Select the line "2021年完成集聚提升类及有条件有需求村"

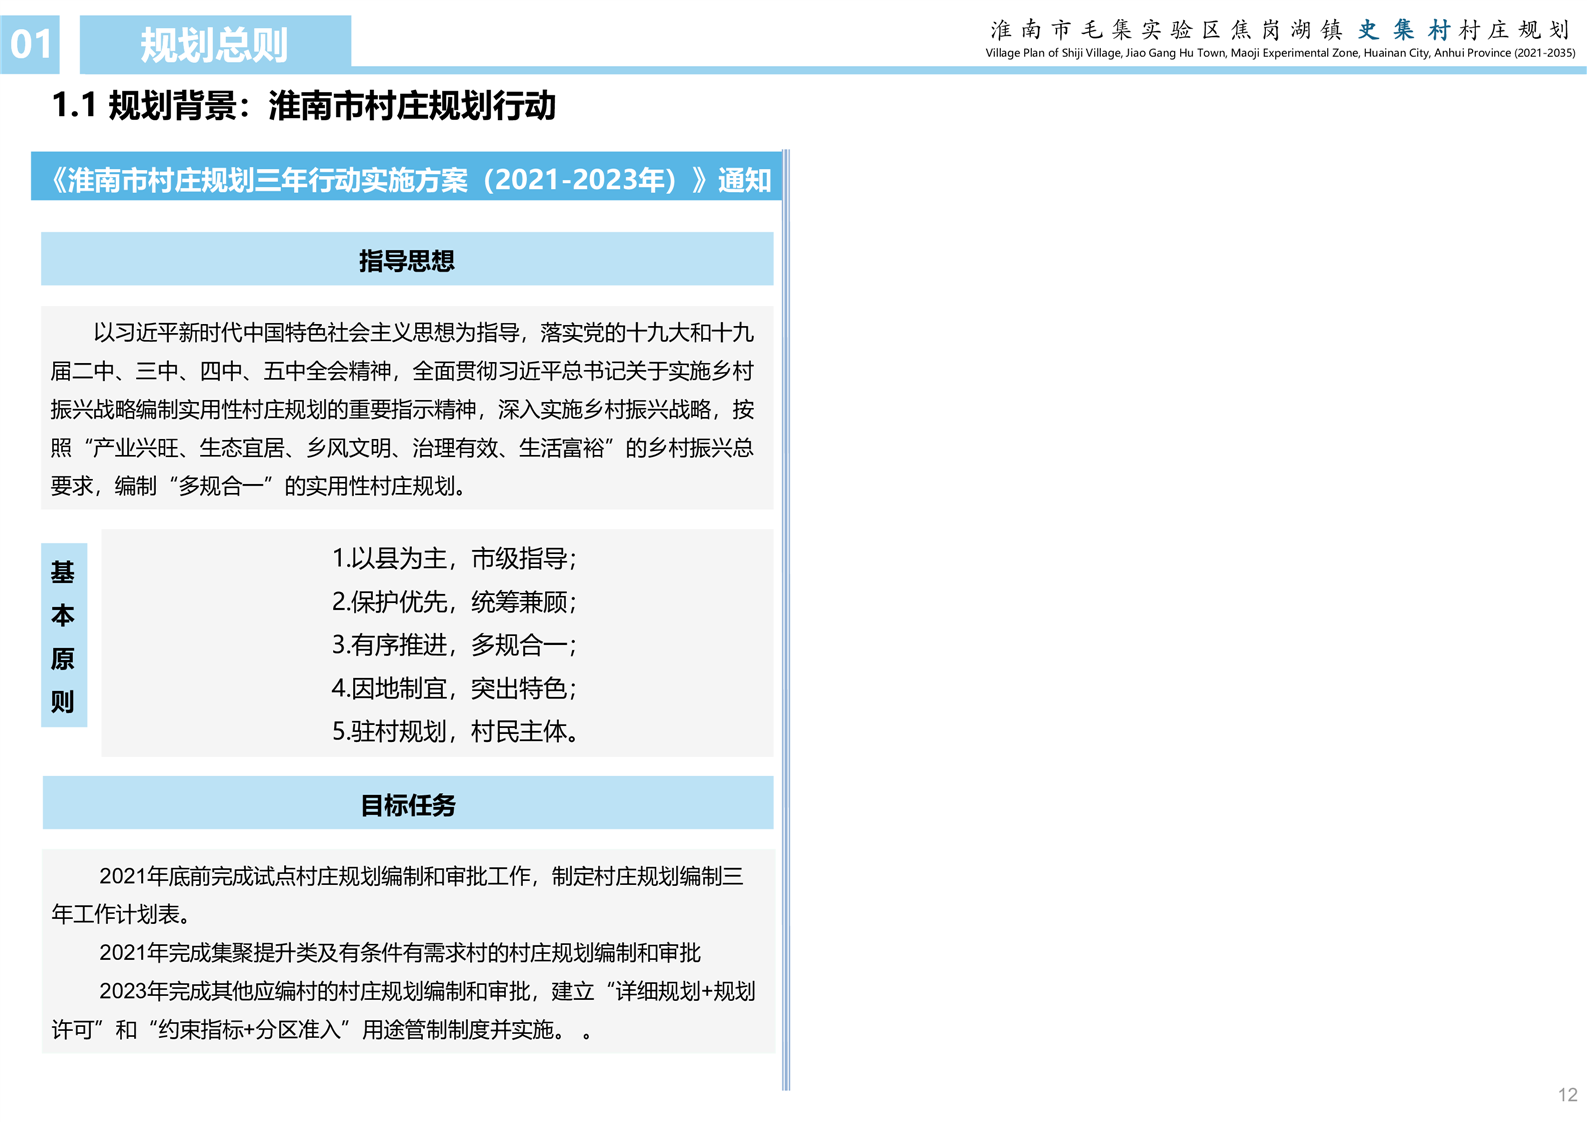400,953
